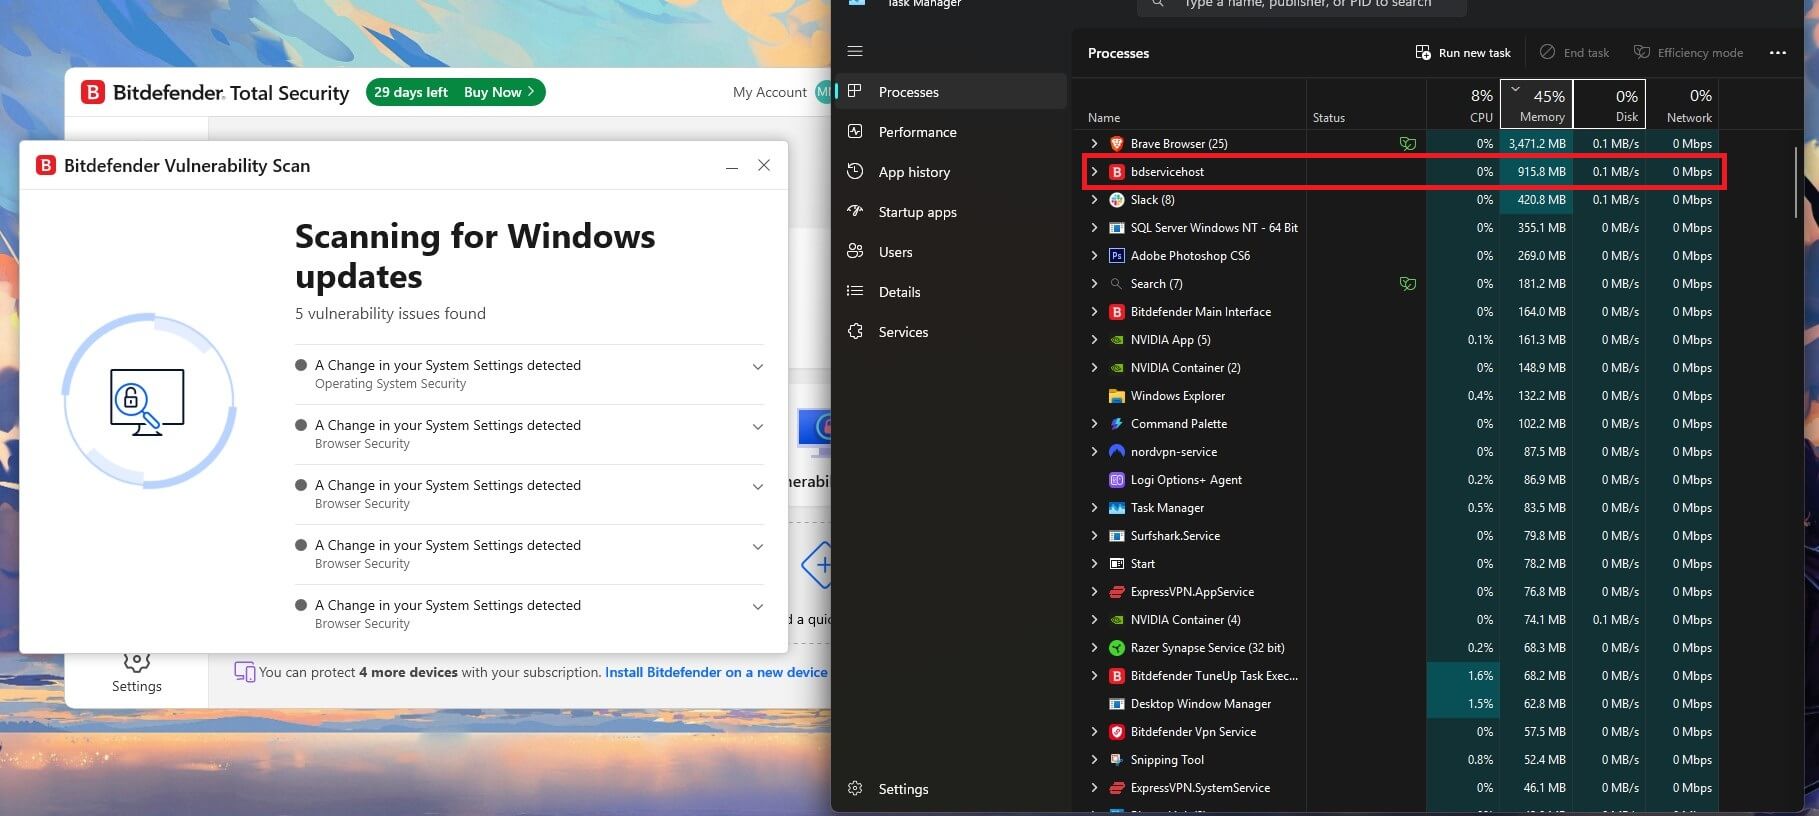Click Bitdefender Total Security logo
The image size is (1819, 816).
[93, 93]
